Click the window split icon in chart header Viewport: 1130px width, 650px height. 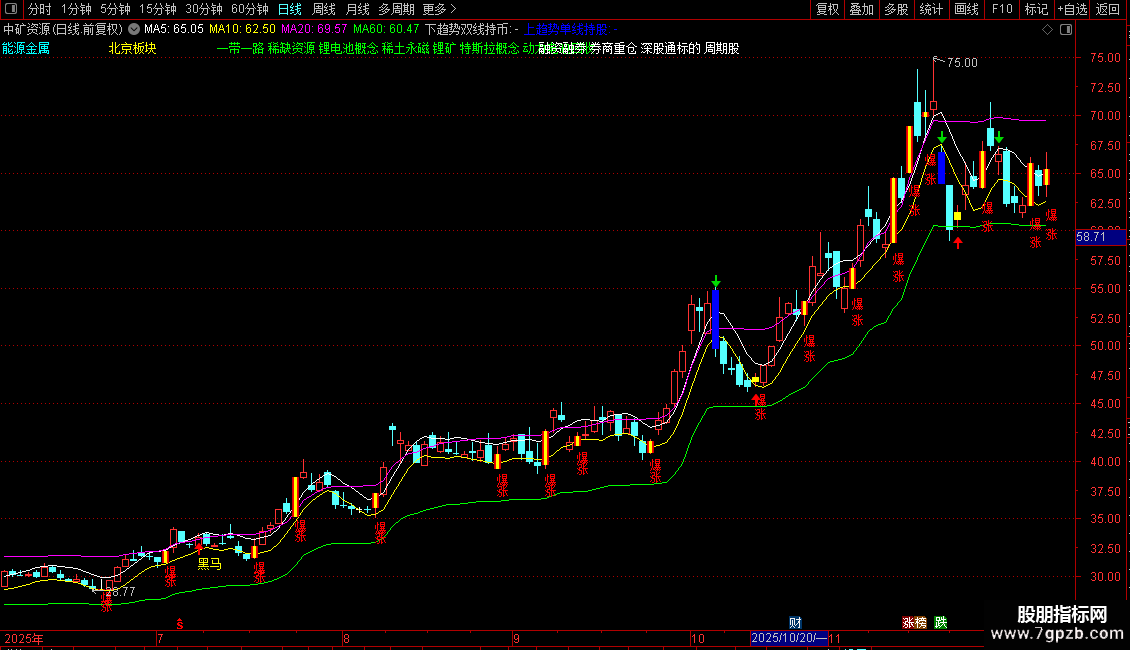point(1066,30)
